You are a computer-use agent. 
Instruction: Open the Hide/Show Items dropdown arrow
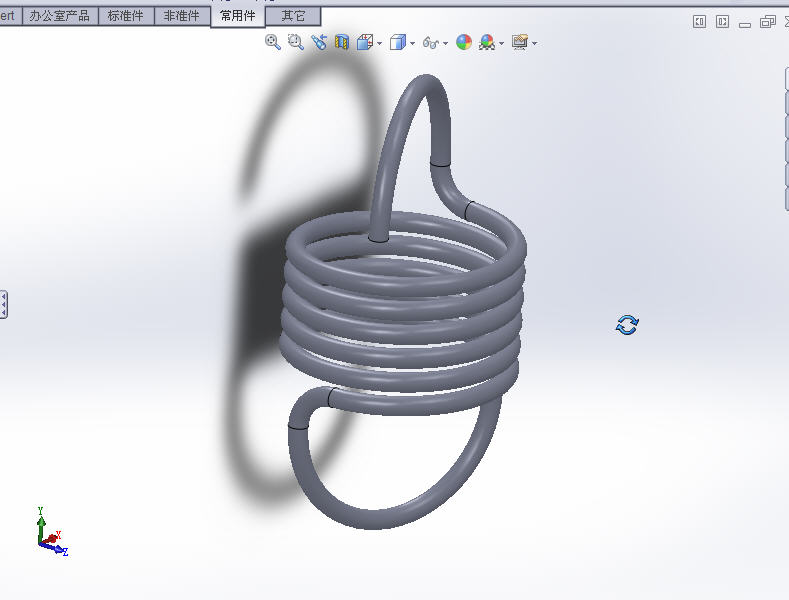[x=445, y=43]
